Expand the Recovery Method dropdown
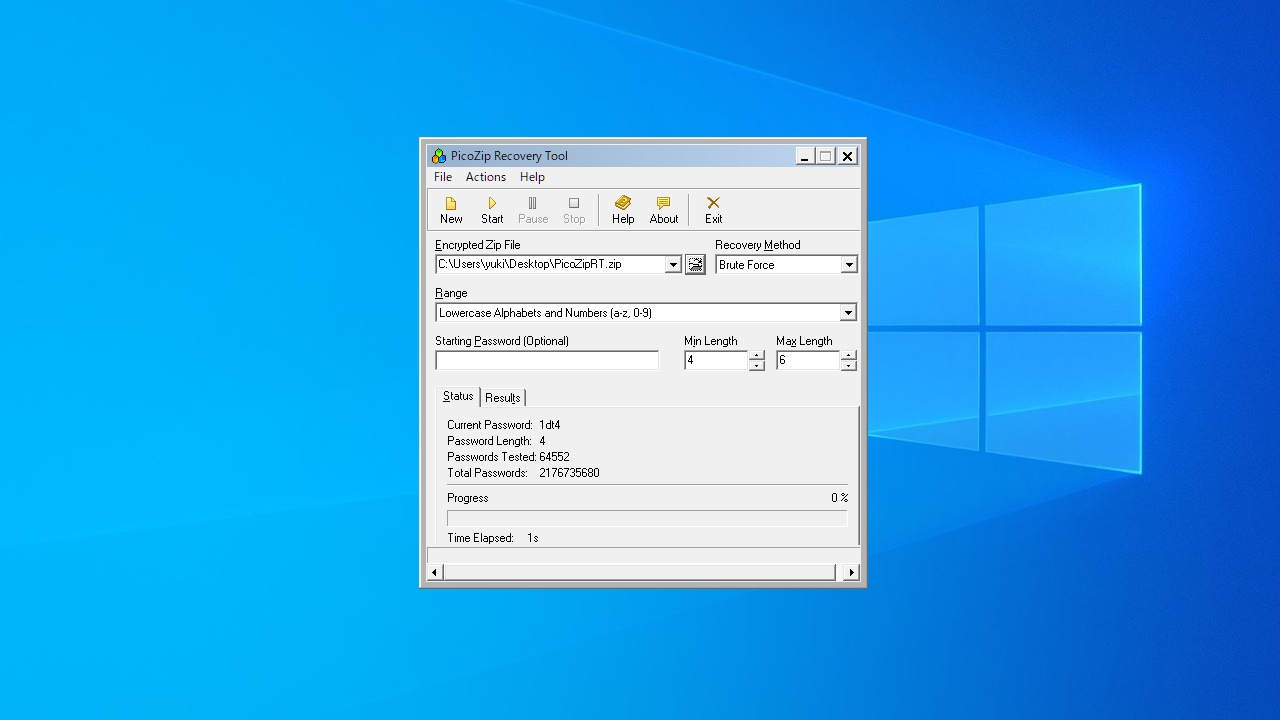 [849, 265]
